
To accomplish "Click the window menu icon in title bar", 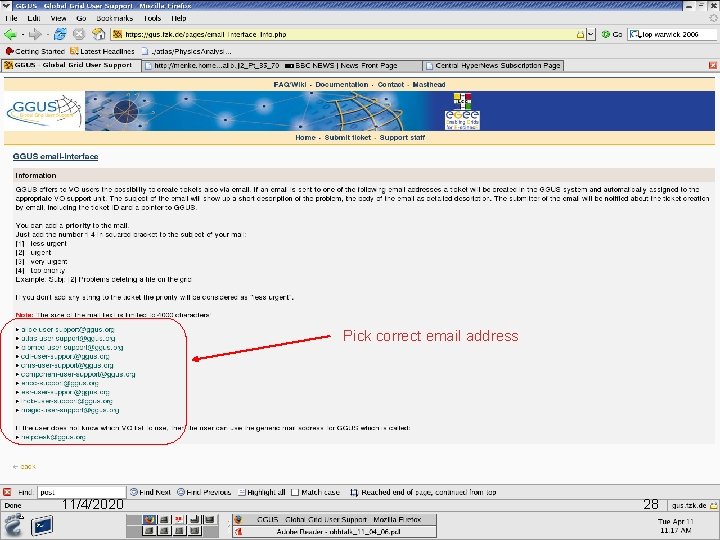I will tap(6, 6).
